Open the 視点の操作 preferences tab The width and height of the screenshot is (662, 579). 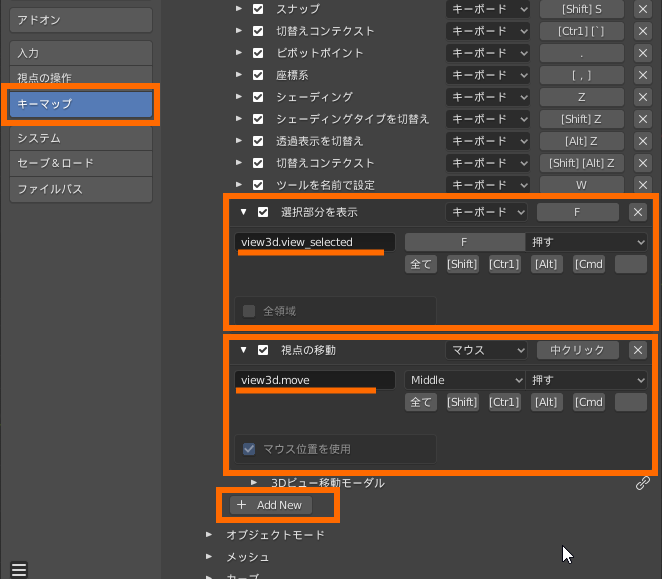(x=81, y=78)
